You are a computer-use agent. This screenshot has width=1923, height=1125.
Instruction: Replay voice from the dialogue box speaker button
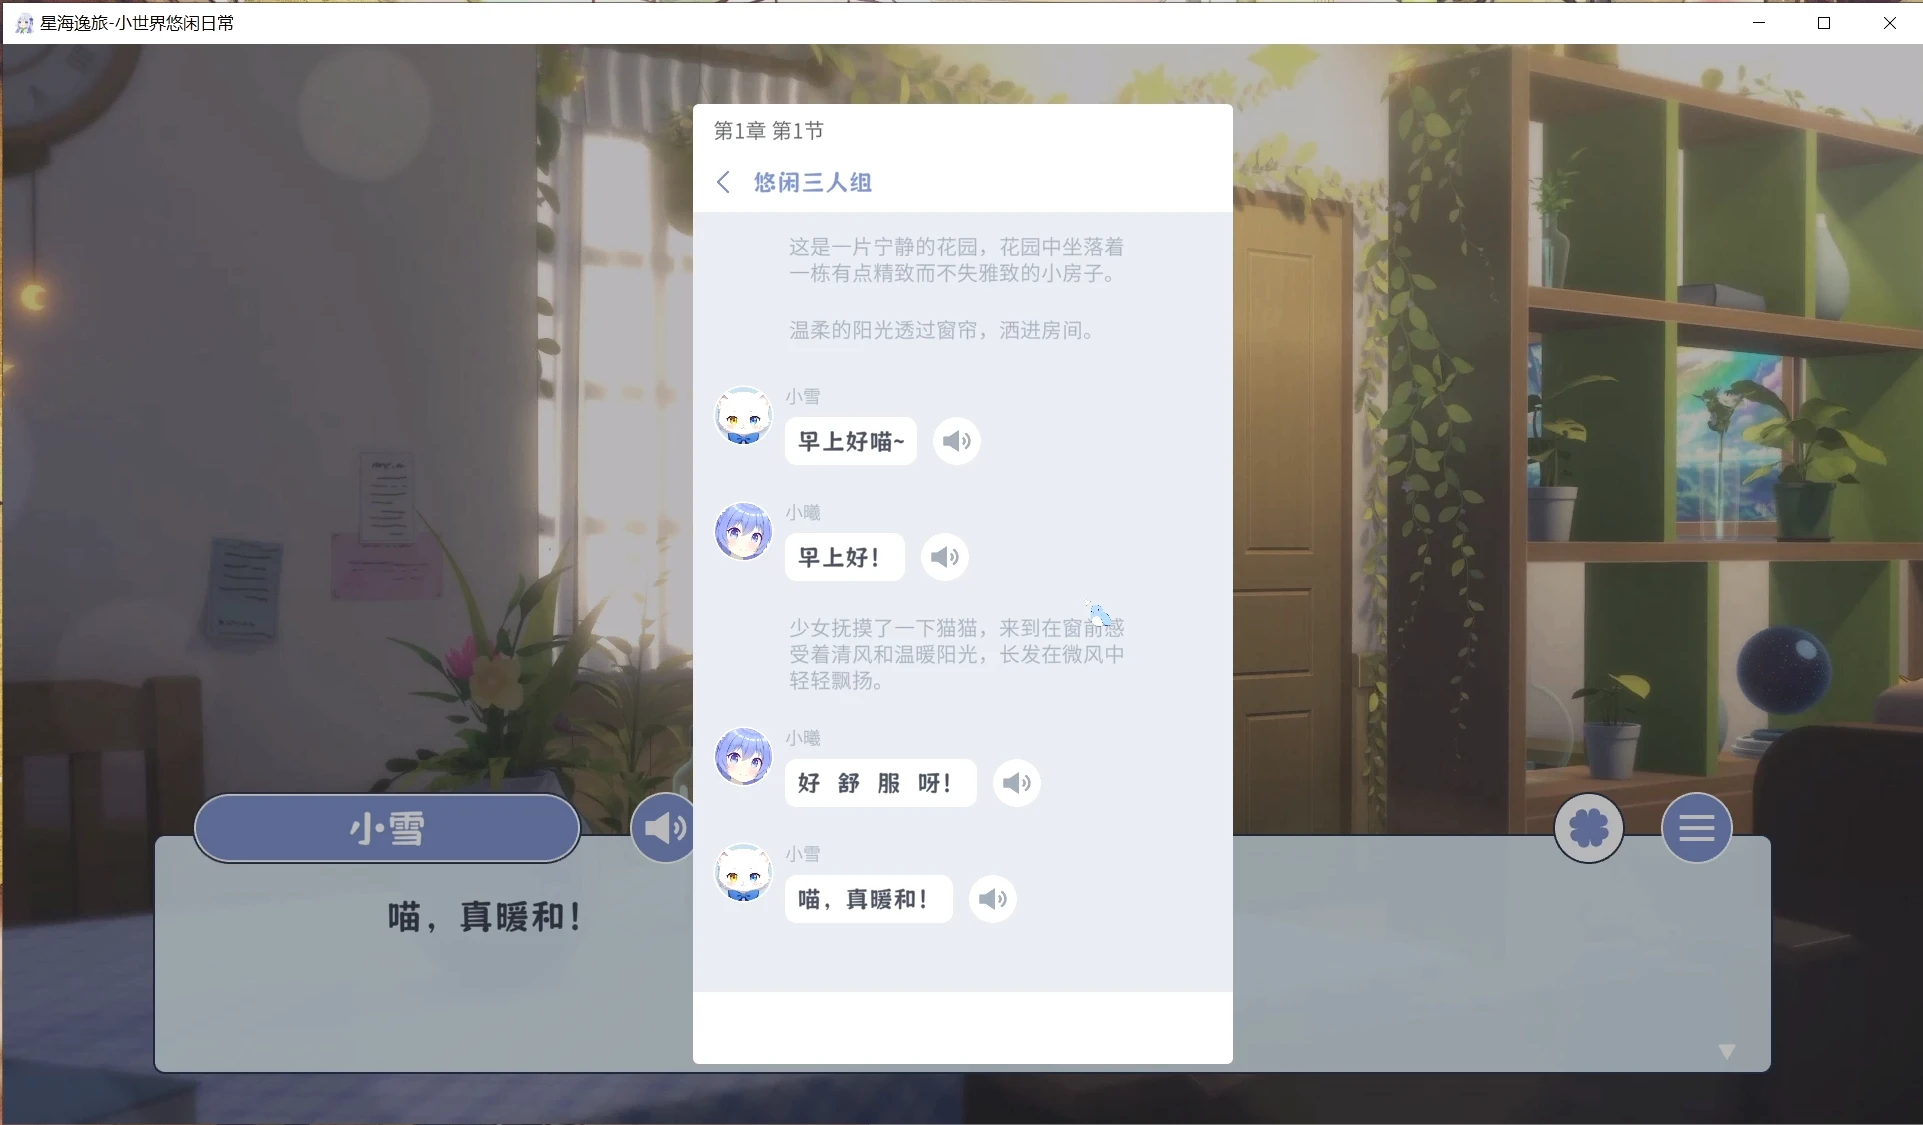click(x=663, y=828)
